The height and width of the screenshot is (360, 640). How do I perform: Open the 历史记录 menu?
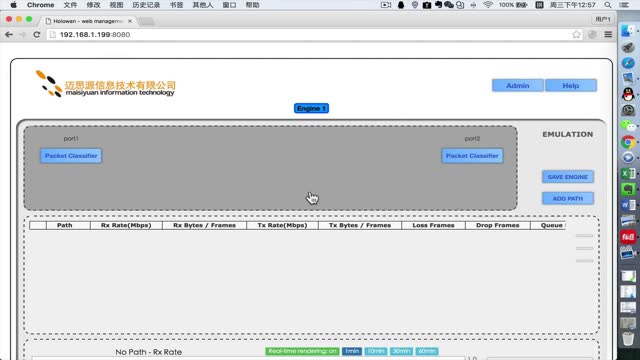click(146, 5)
